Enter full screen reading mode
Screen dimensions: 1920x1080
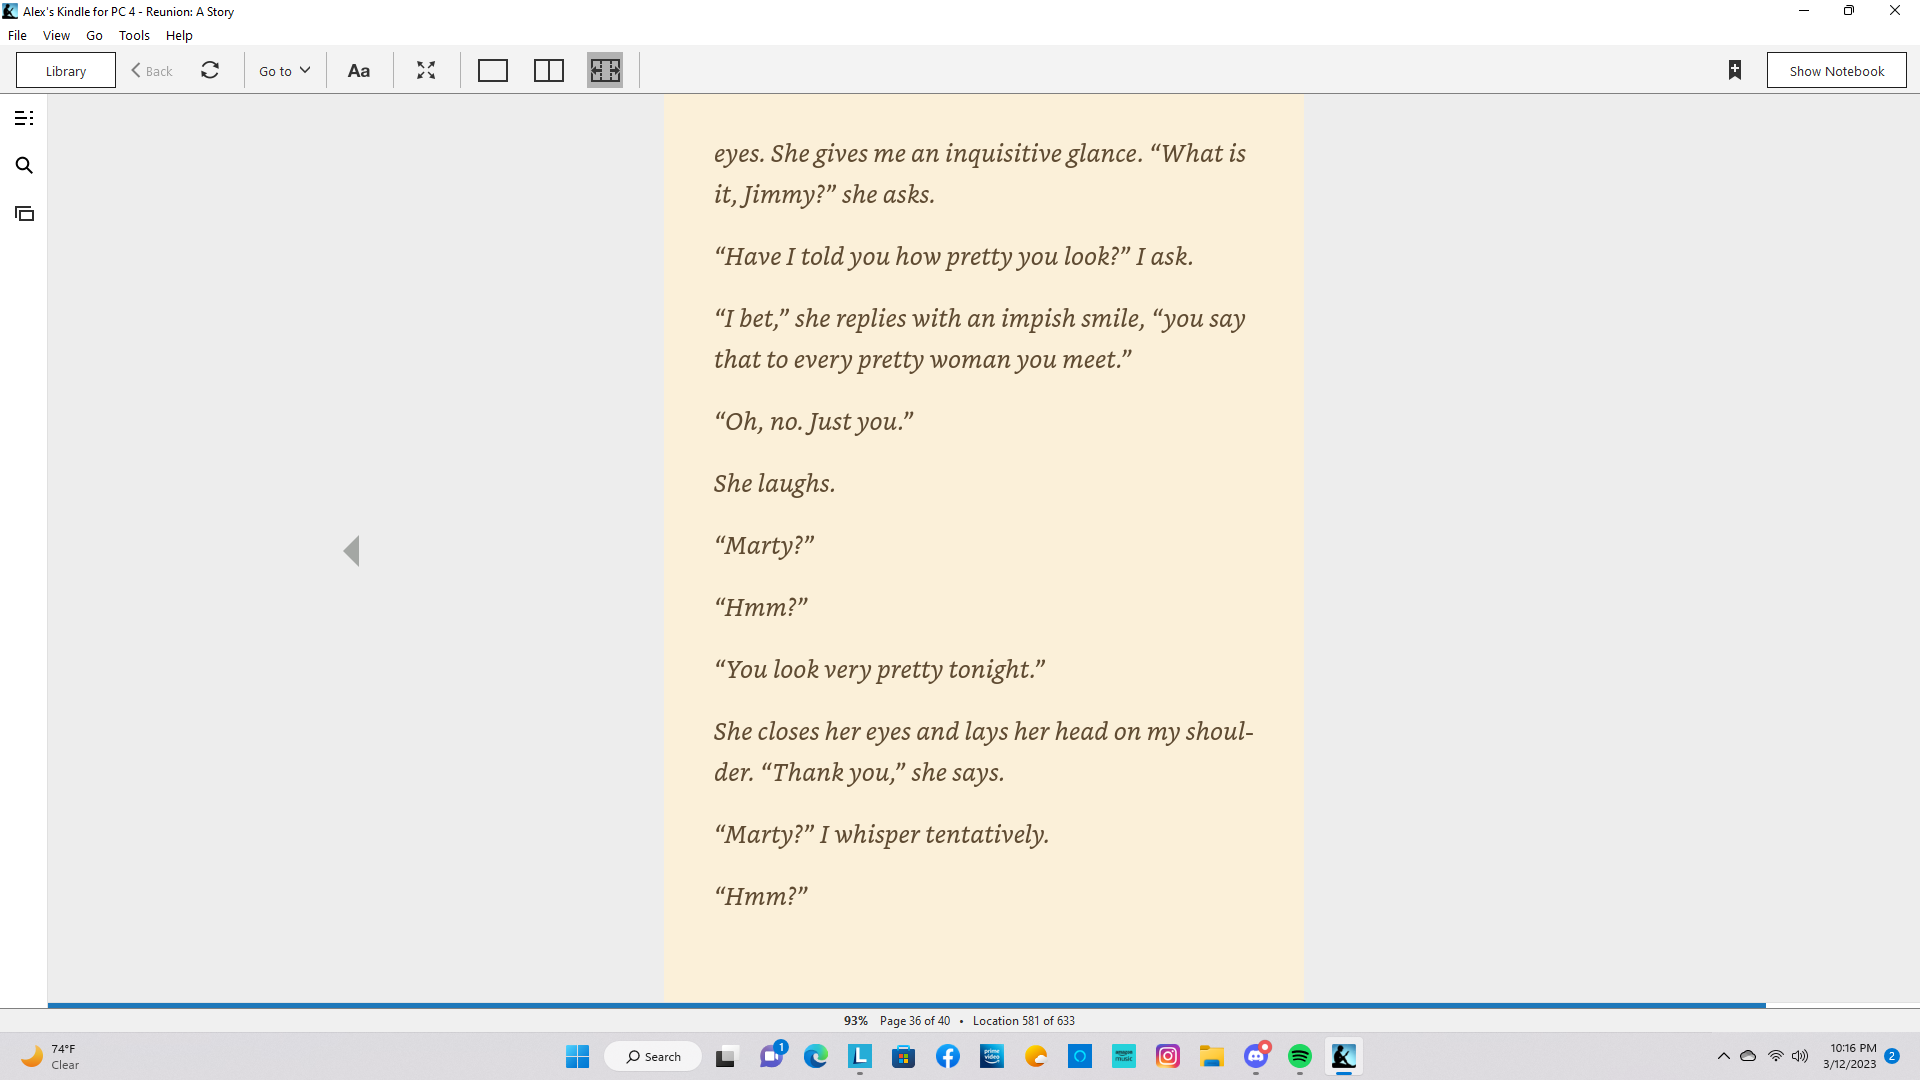coord(426,71)
